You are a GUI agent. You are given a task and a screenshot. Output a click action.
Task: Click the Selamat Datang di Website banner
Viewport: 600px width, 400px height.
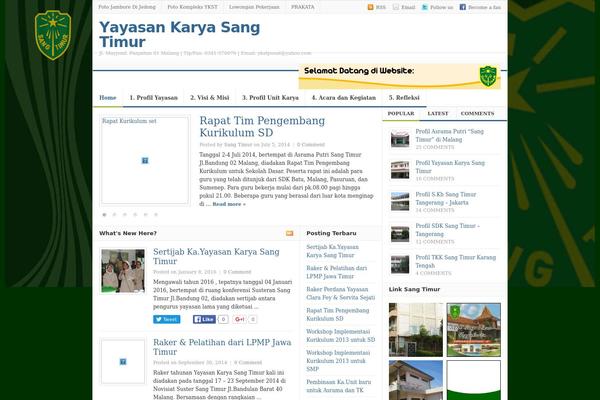399,77
